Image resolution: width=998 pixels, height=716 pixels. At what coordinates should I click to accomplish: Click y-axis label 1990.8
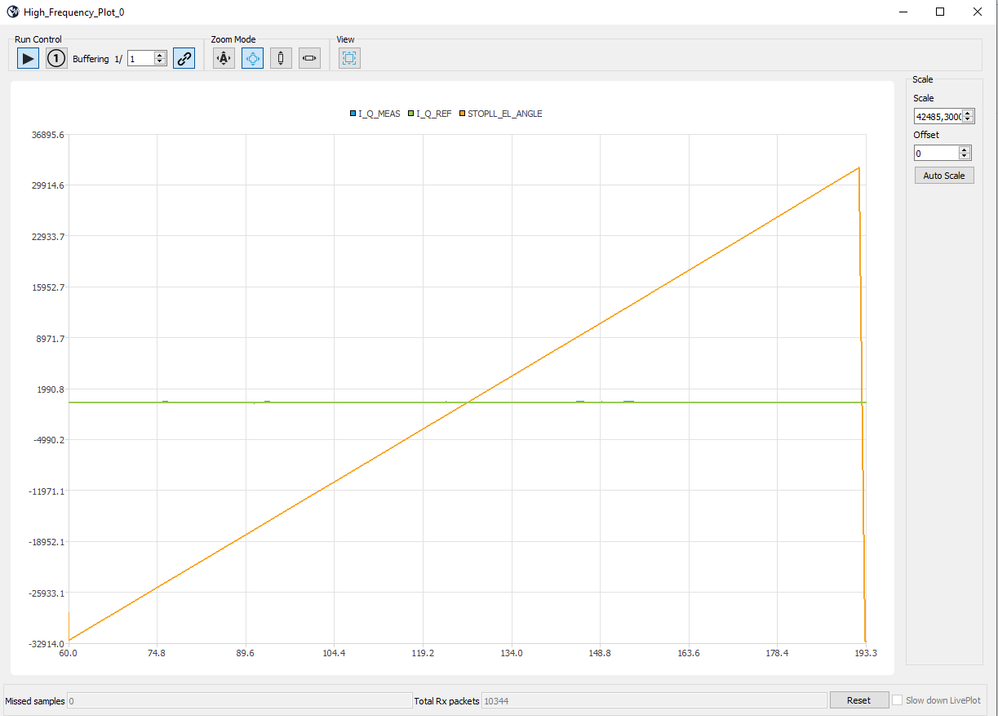(50, 389)
